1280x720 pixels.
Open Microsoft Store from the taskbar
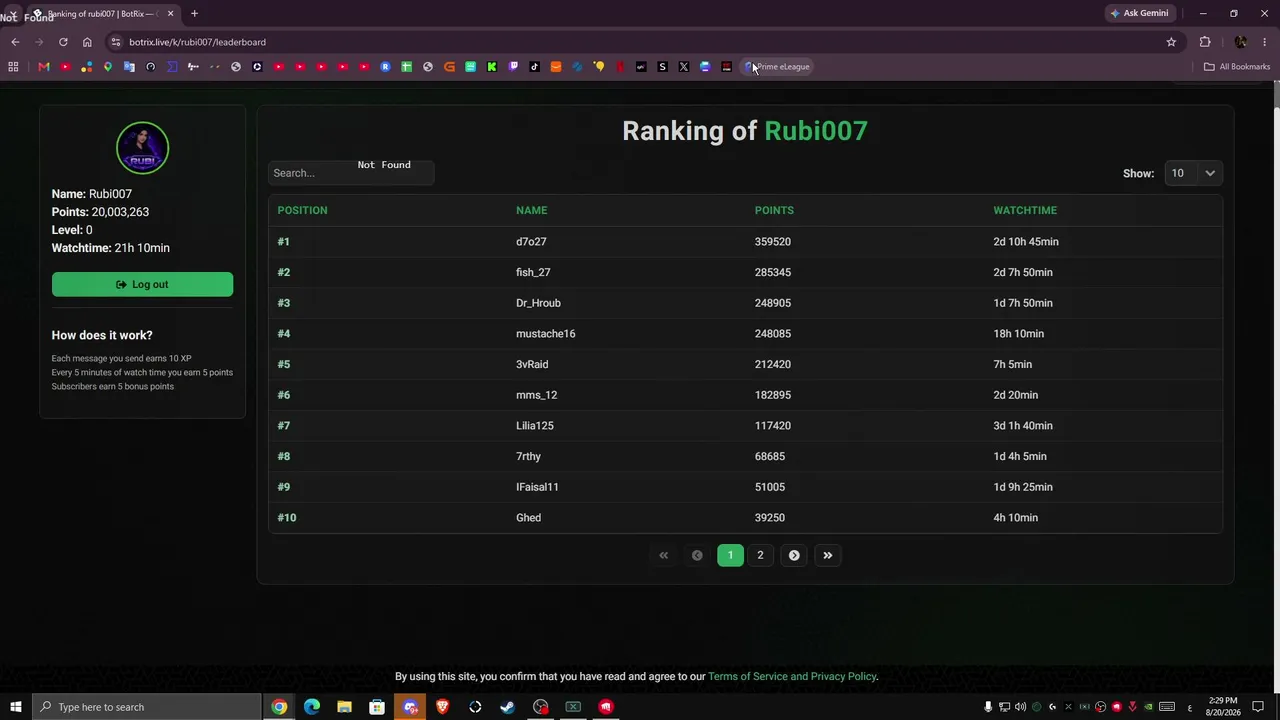(x=377, y=707)
